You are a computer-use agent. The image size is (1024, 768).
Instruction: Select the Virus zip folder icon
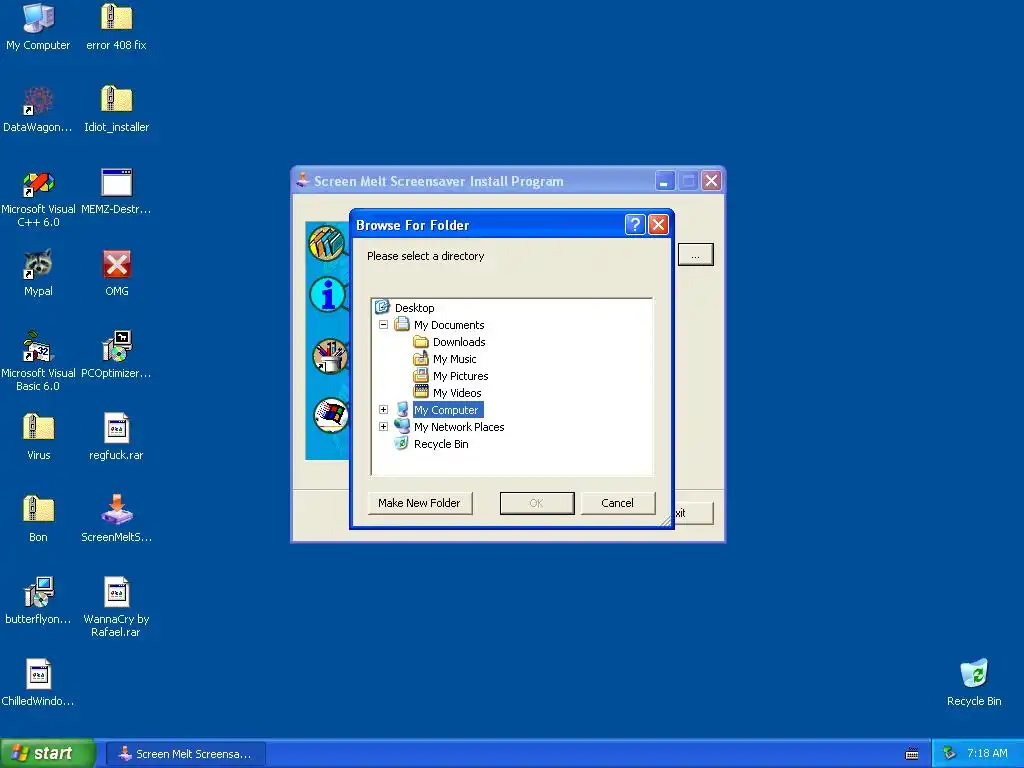pyautogui.click(x=38, y=436)
